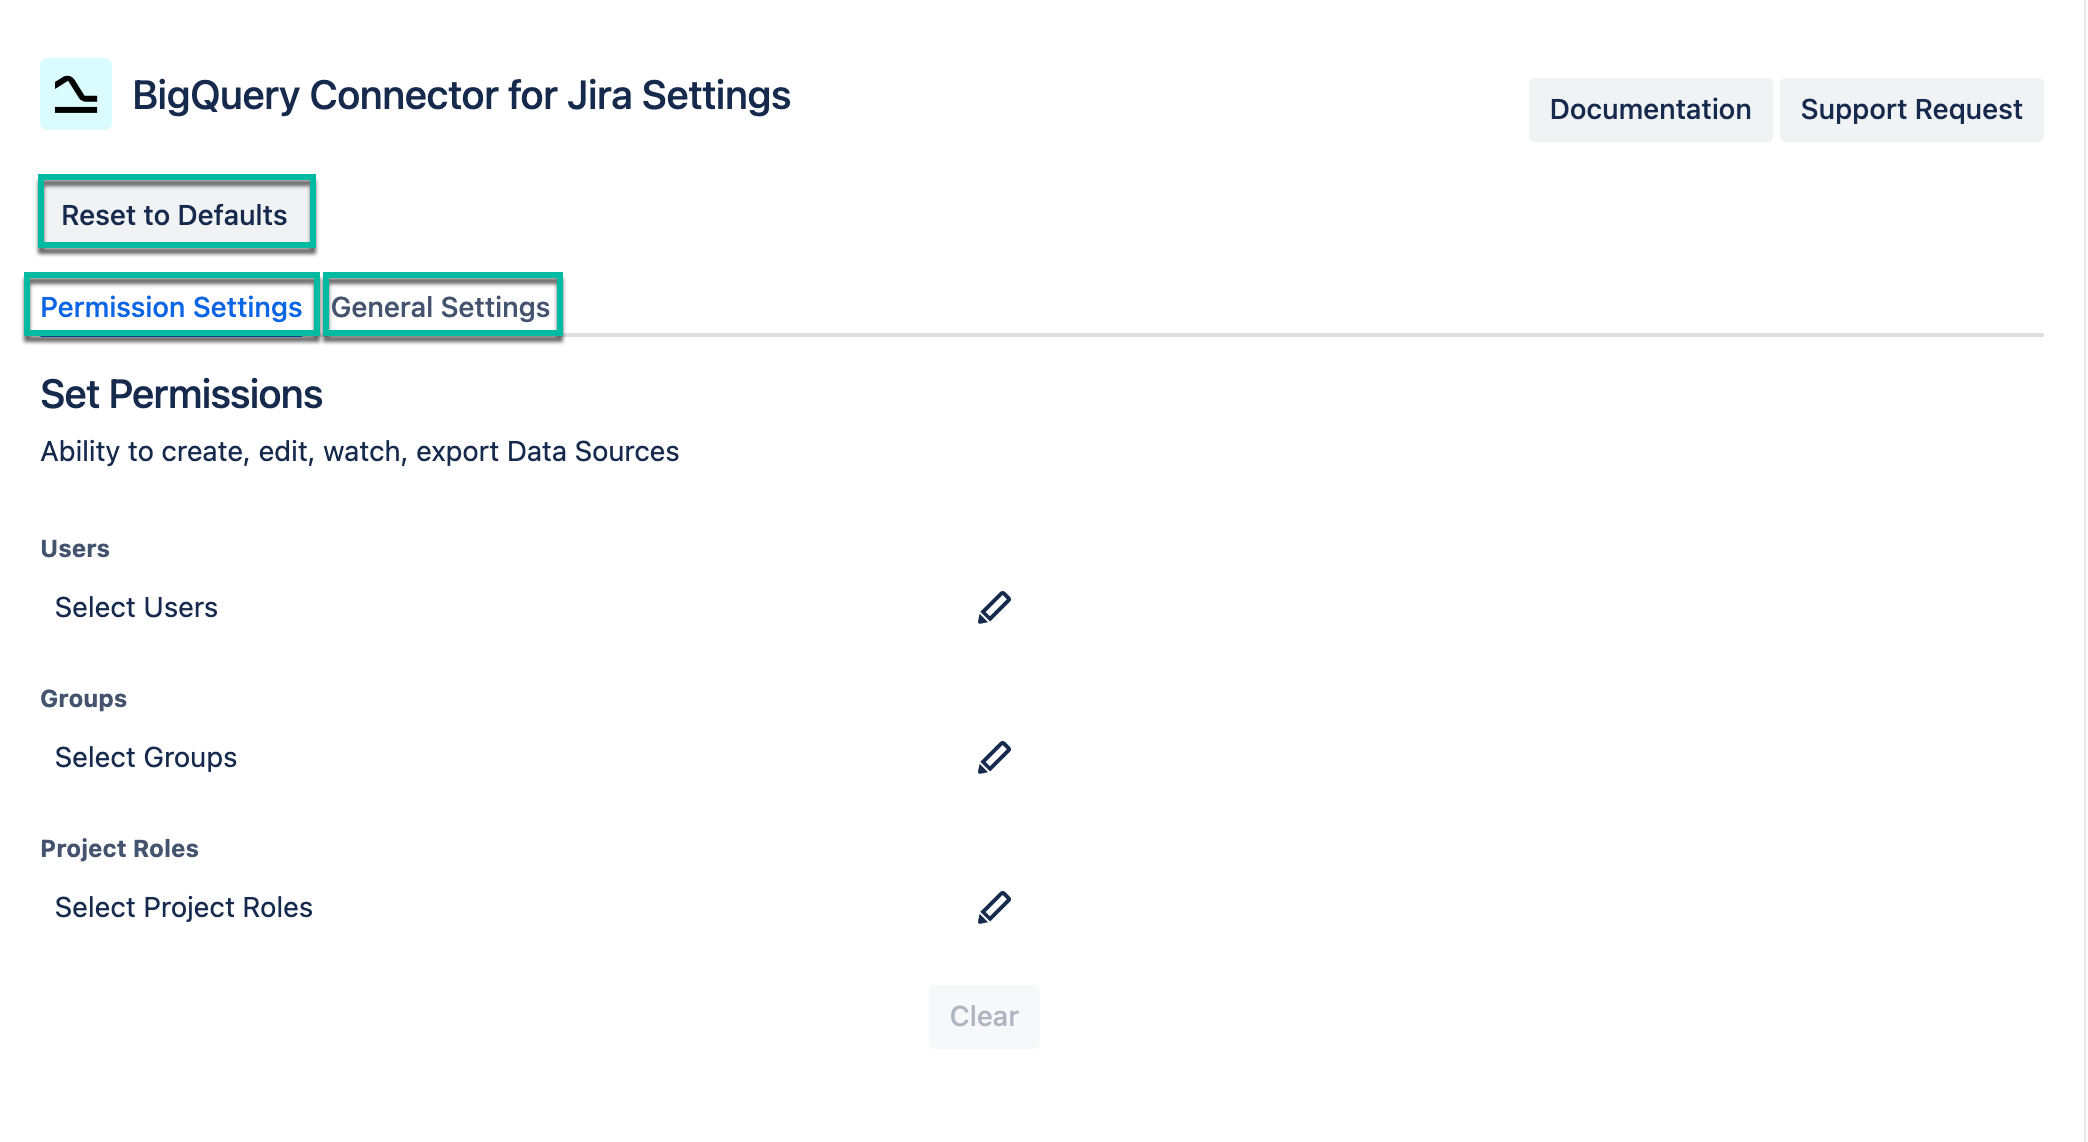
Task: Open the Documentation page
Action: point(1650,109)
